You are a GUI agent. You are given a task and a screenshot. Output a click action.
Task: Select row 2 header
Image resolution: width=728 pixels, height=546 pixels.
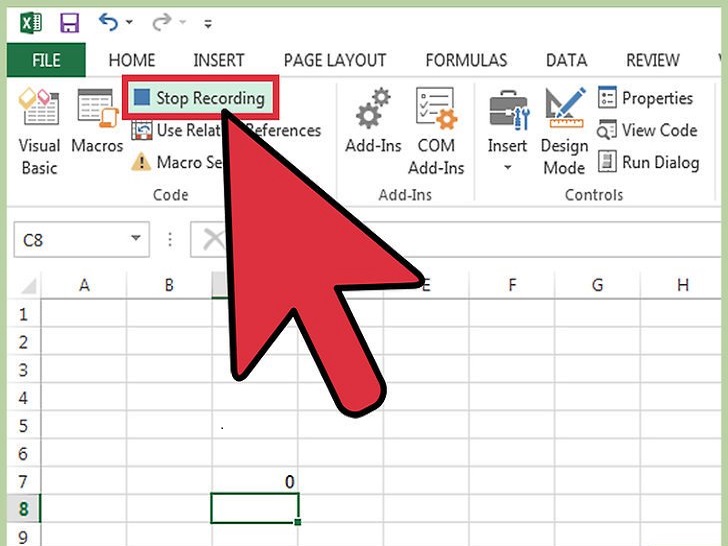click(23, 342)
